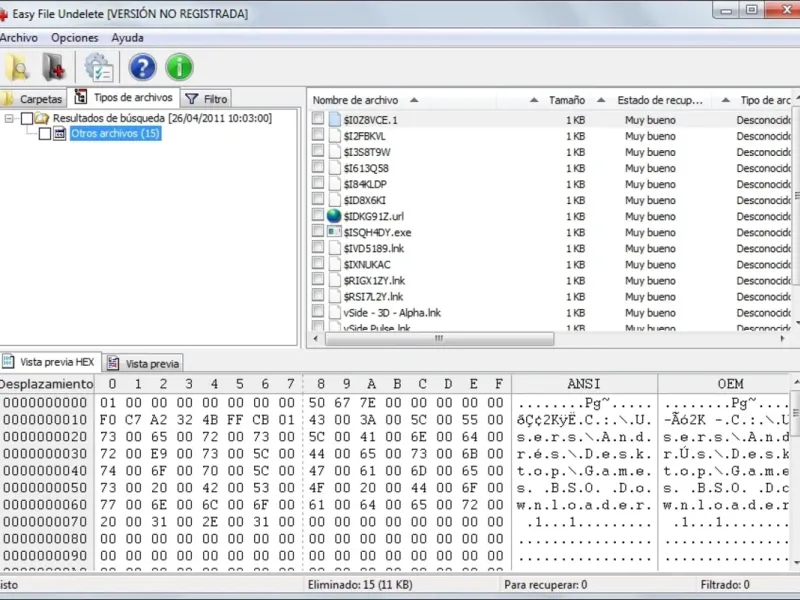Viewport: 800px width, 600px height.
Task: Click the Desplazamiento column header
Action: click(47, 384)
